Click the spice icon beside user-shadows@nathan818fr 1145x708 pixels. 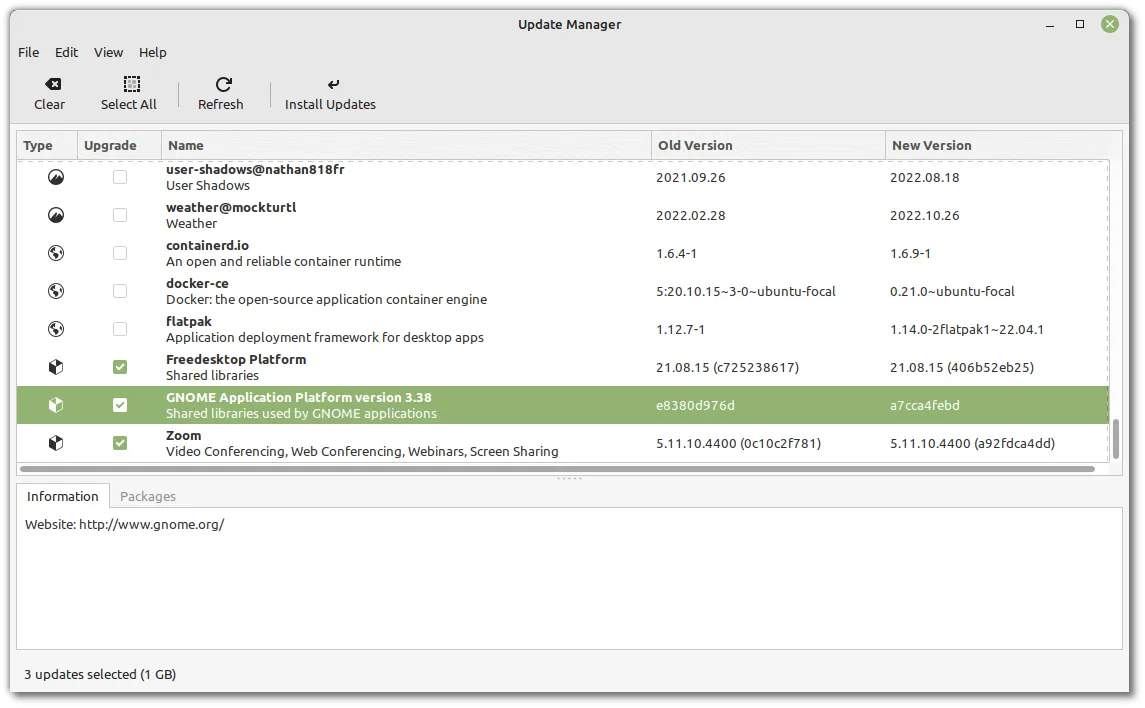55,176
